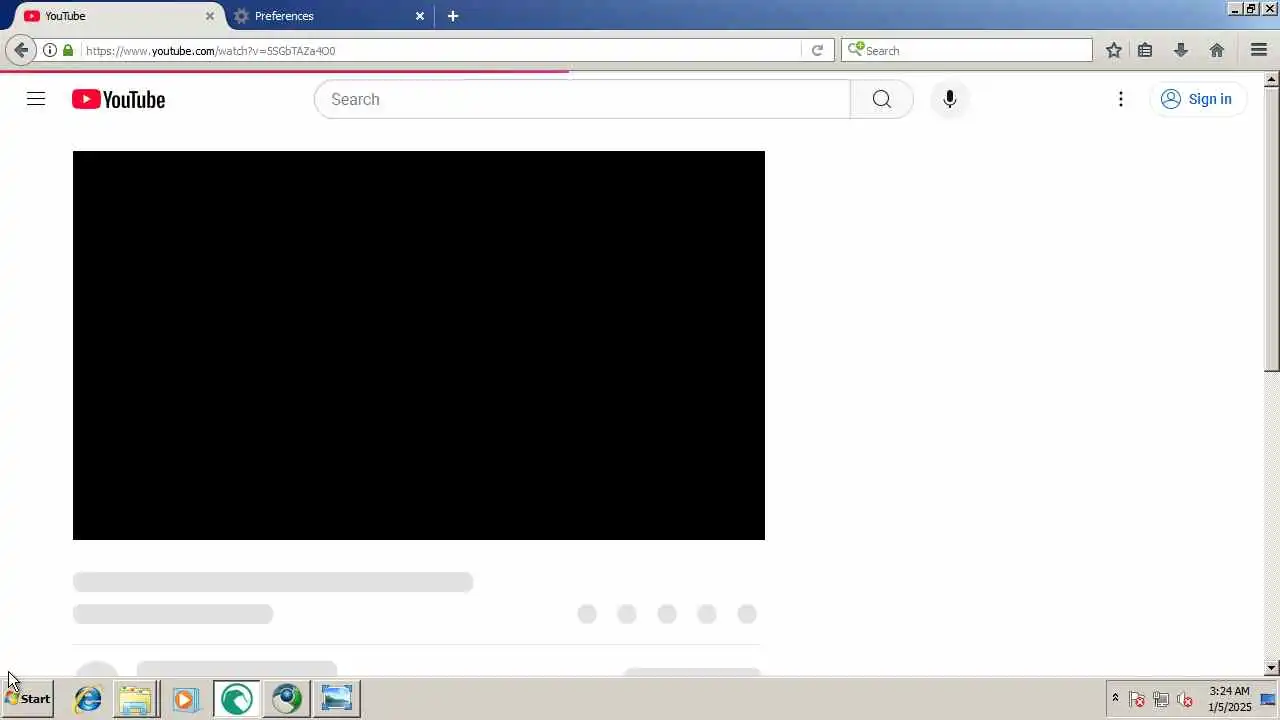Reload the page with the refresh button
Image resolution: width=1280 pixels, height=720 pixels.
tap(817, 50)
